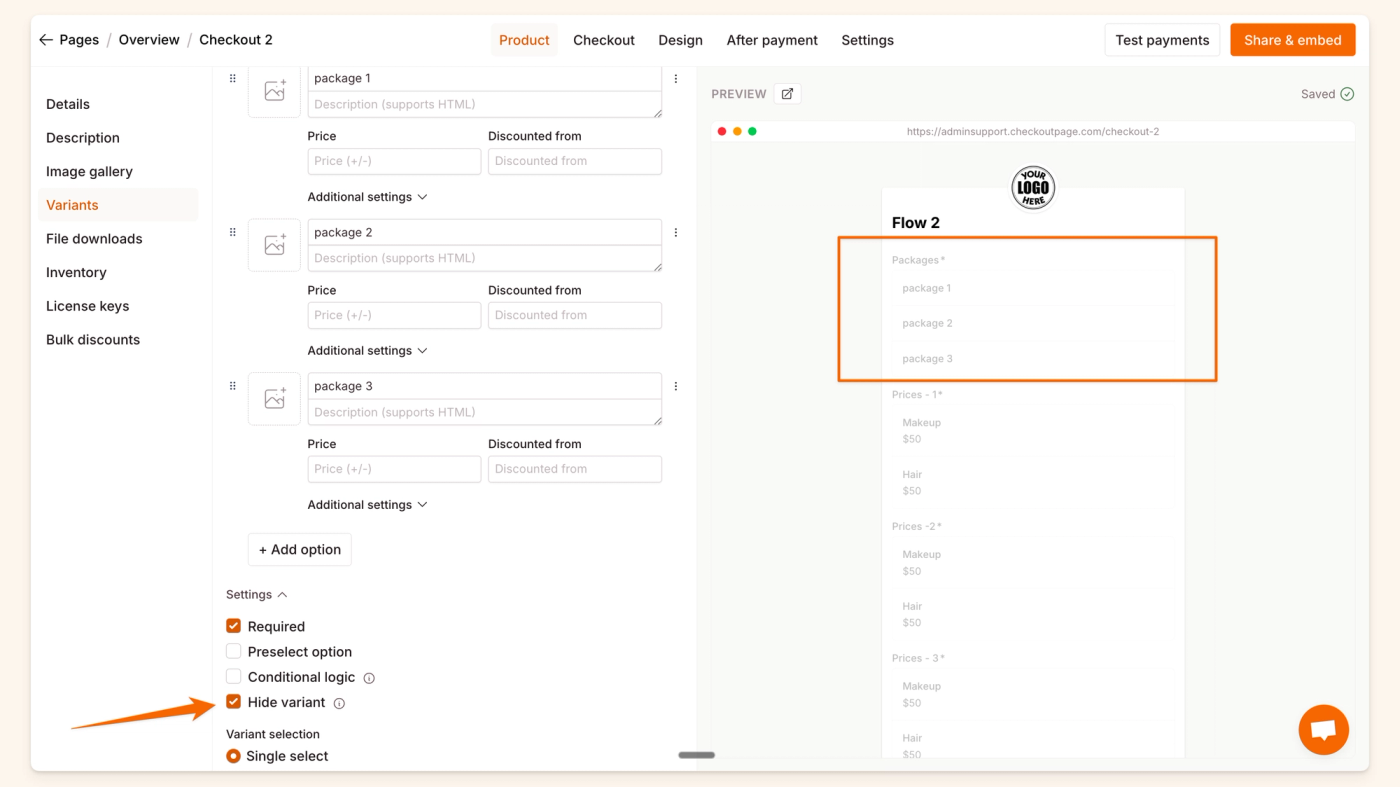
Task: Select package 2 in the preview
Action: [x=1033, y=323]
